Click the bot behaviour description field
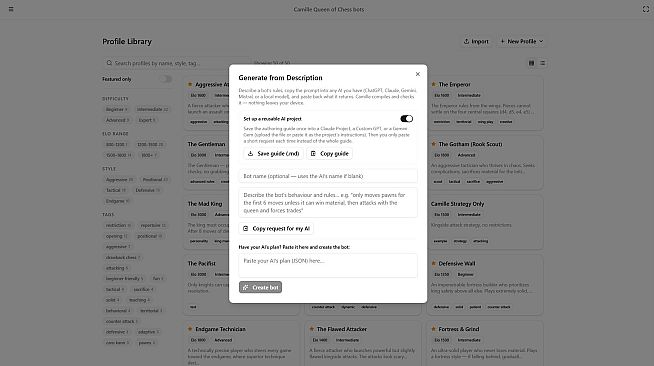Screen dimensions: 654x366 tap(328, 203)
